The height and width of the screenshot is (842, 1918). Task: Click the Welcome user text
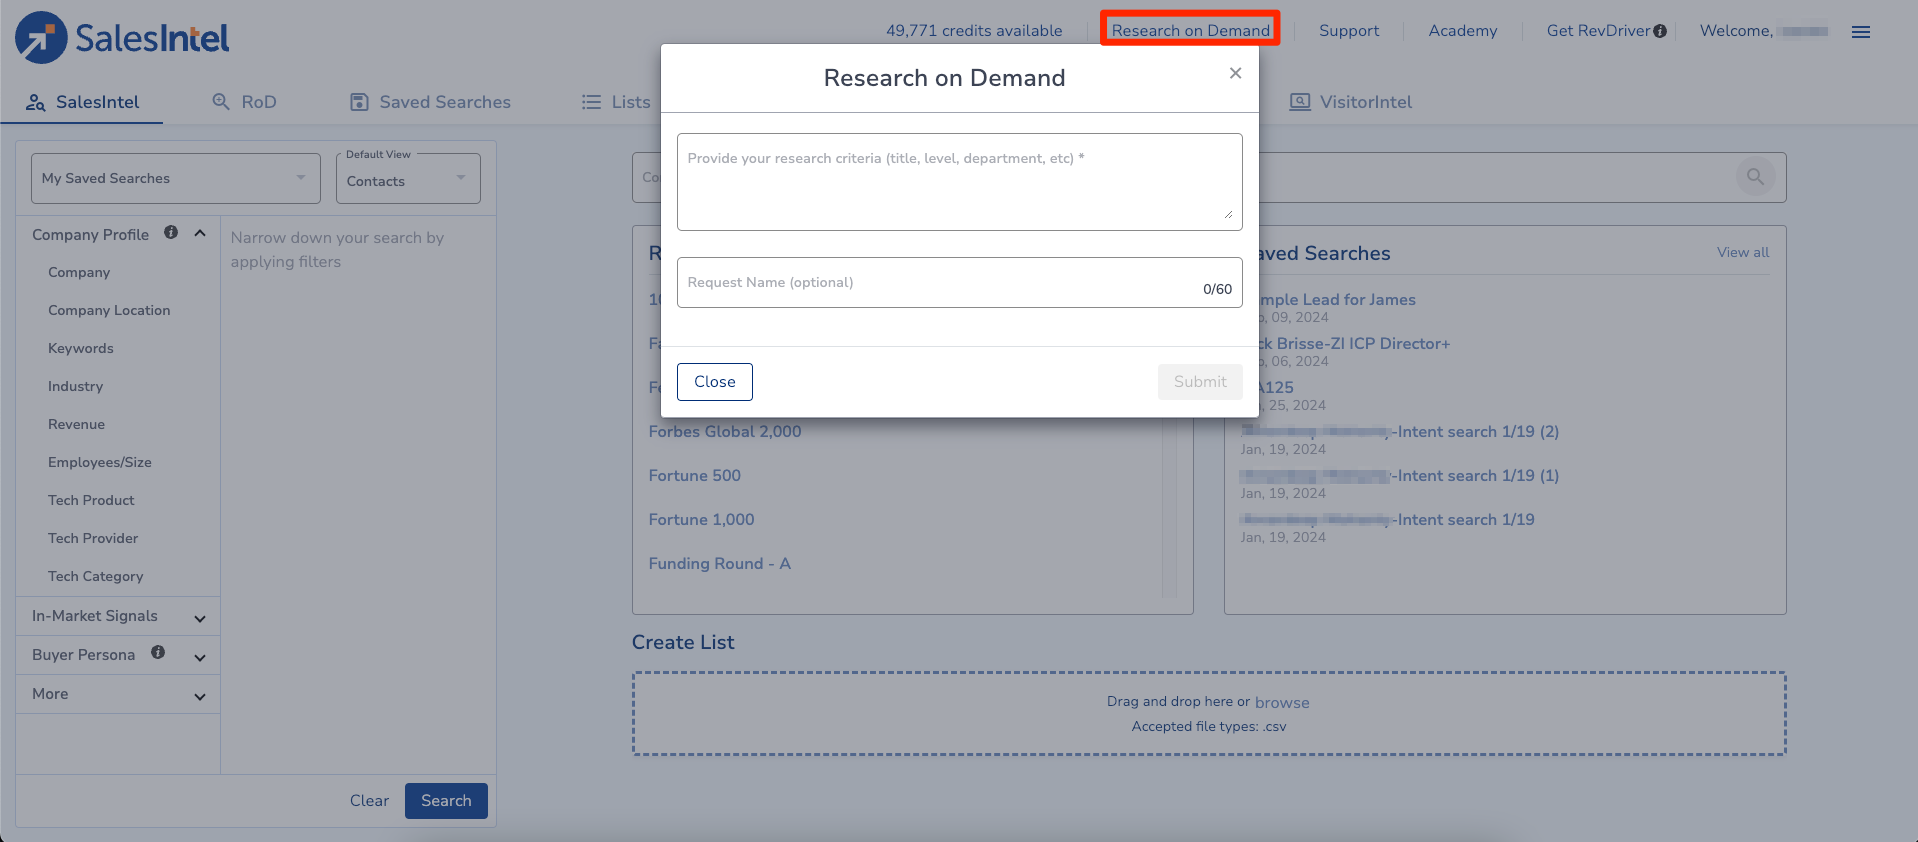click(x=1764, y=31)
